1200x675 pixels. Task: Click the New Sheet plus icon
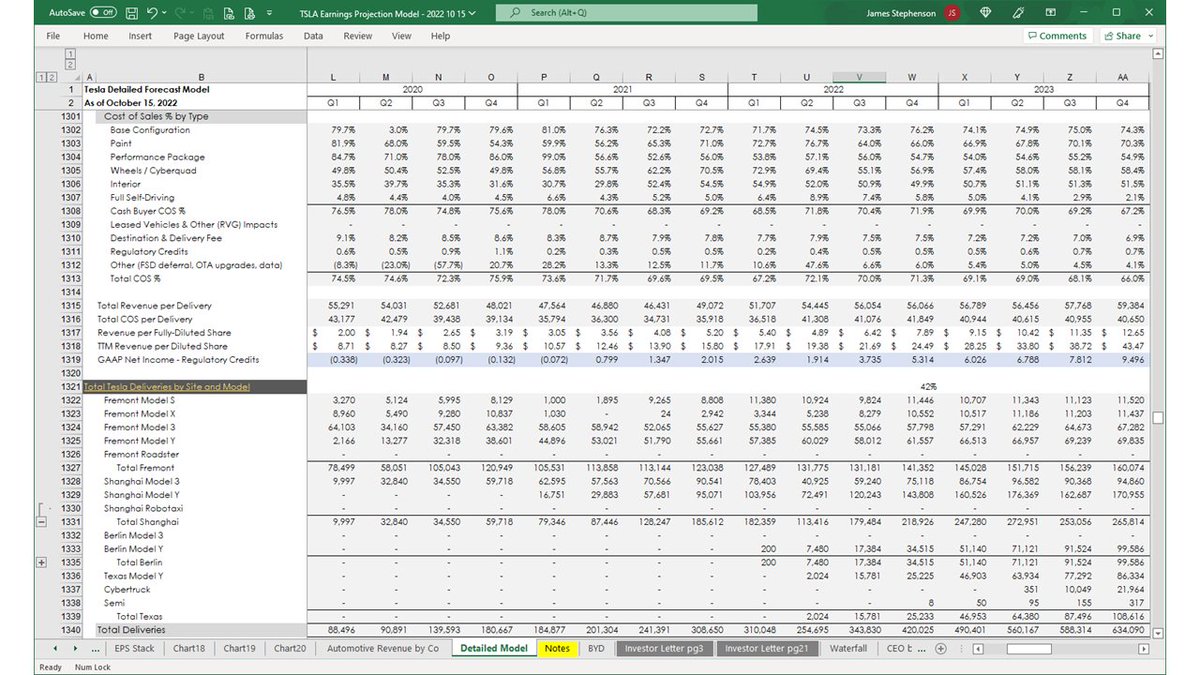click(940, 649)
